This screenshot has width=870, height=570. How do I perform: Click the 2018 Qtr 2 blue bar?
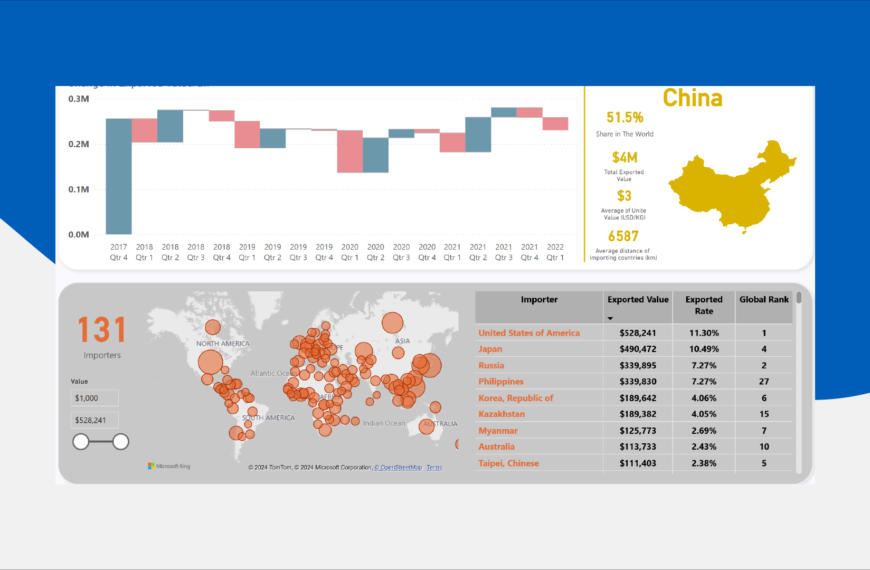(x=170, y=126)
